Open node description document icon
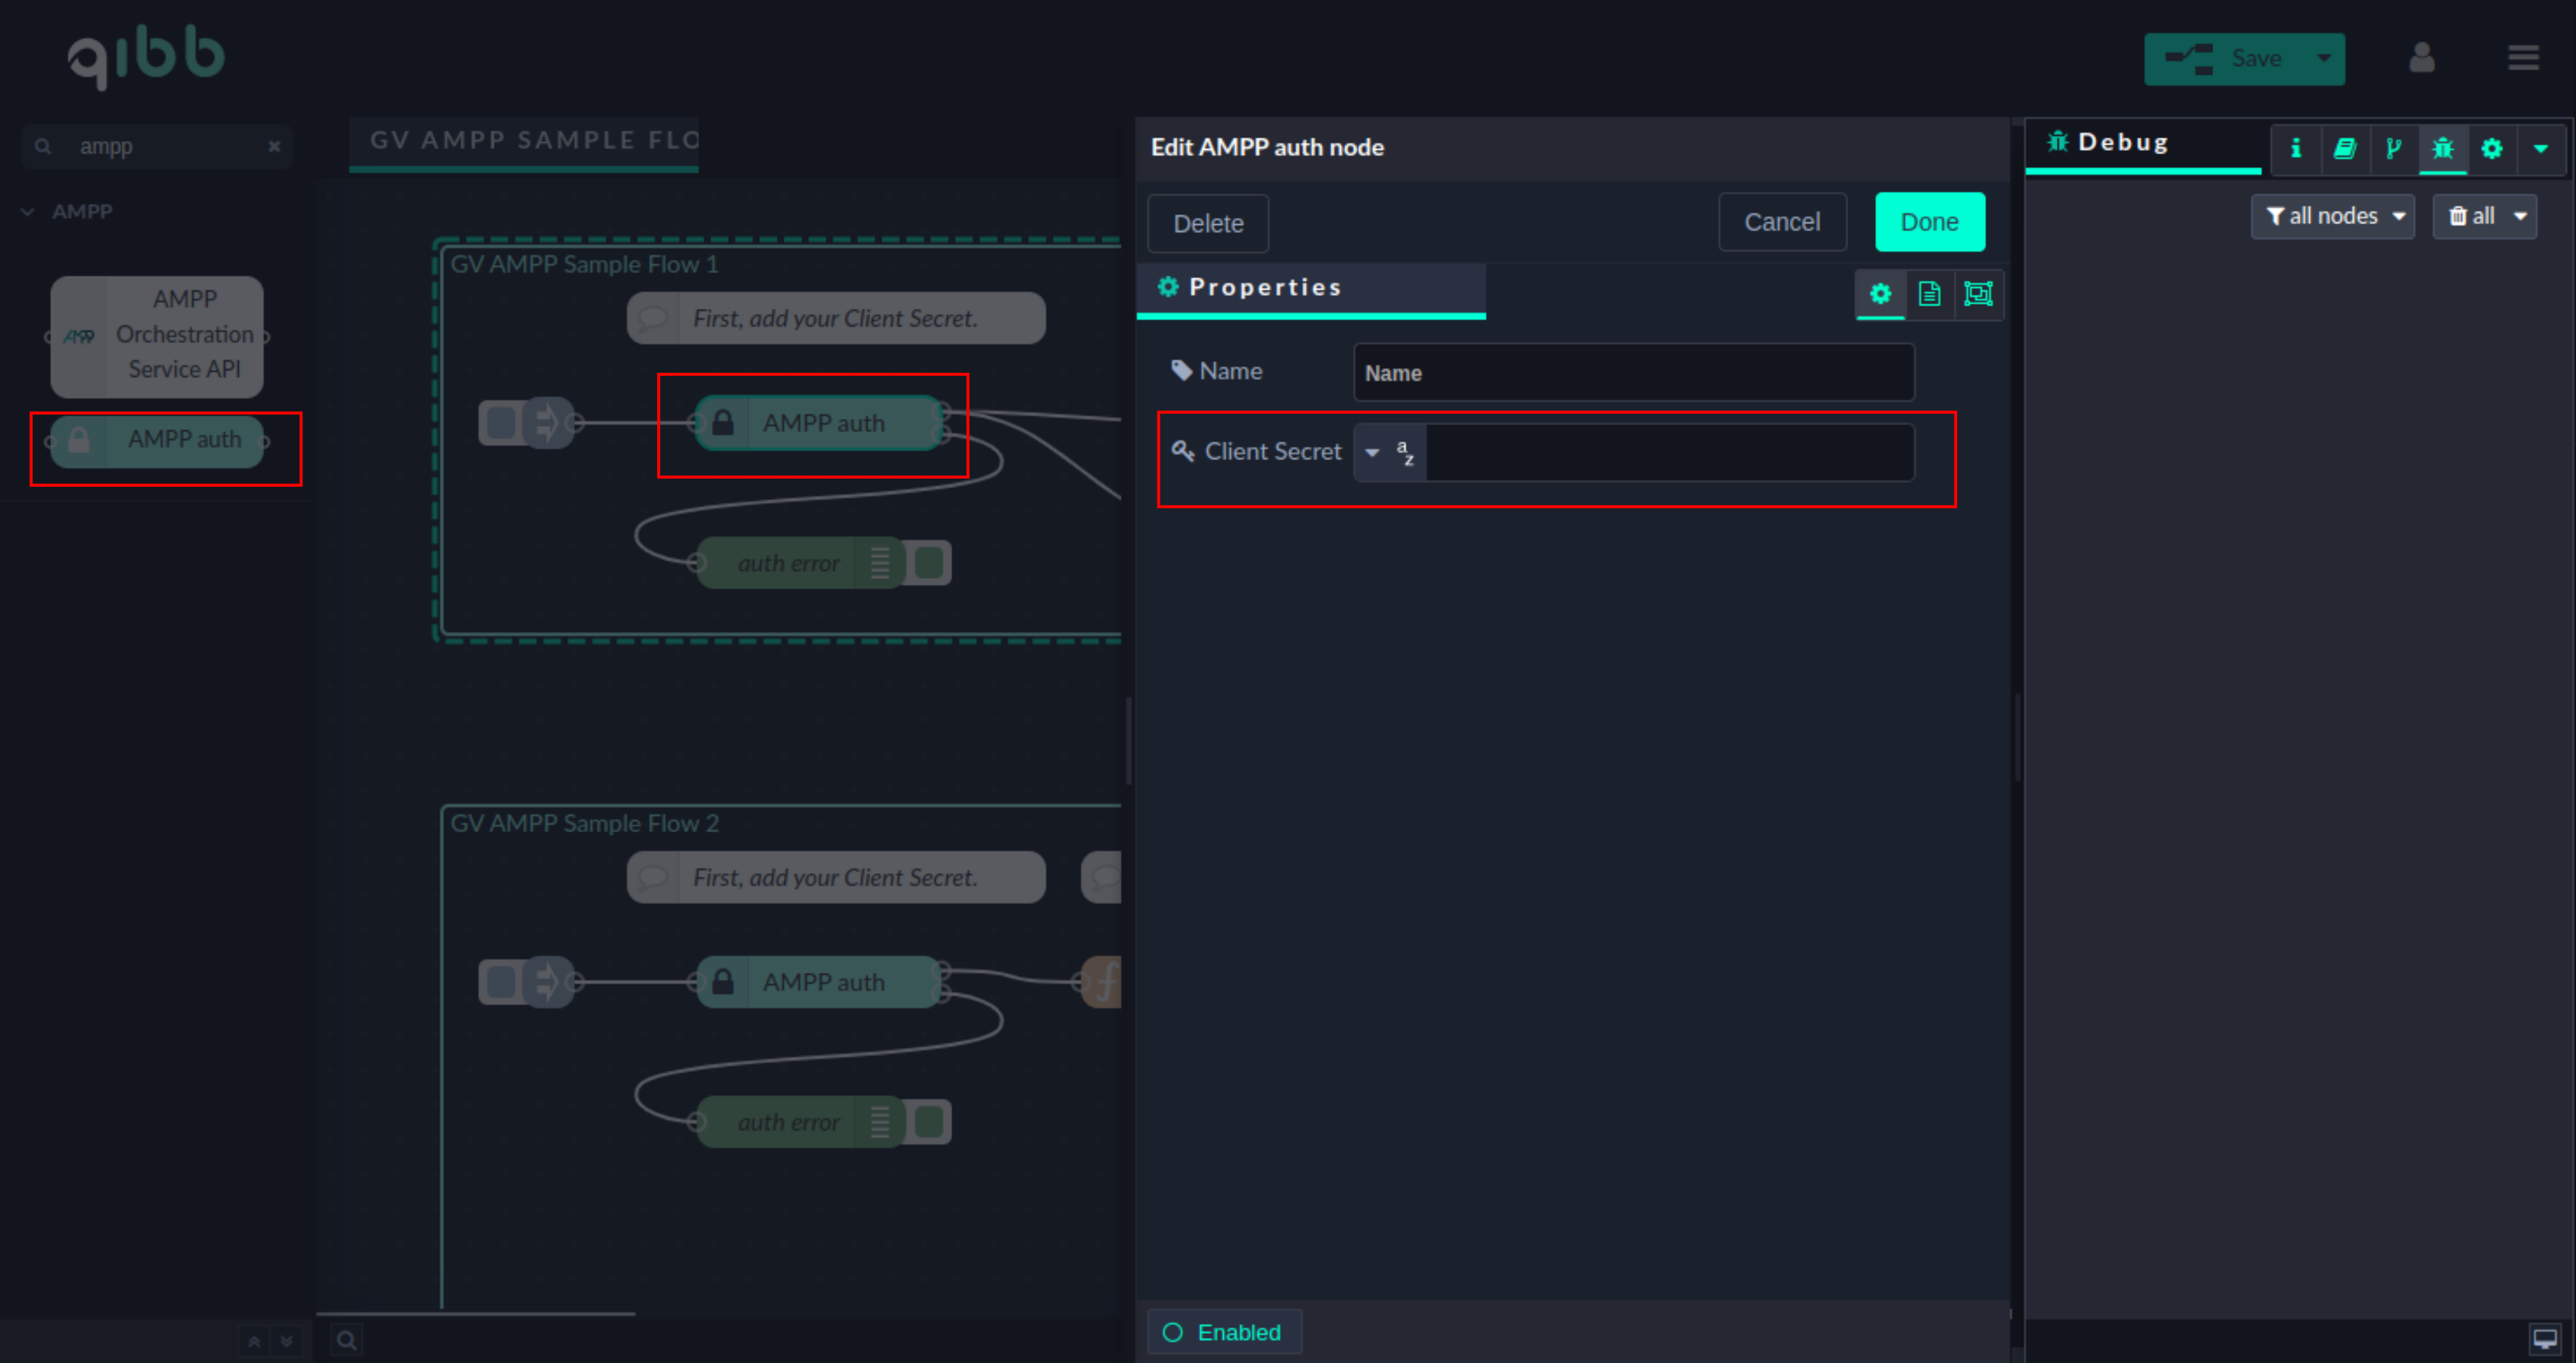Screen dimensions: 2576x1363 pyautogui.click(x=1929, y=294)
